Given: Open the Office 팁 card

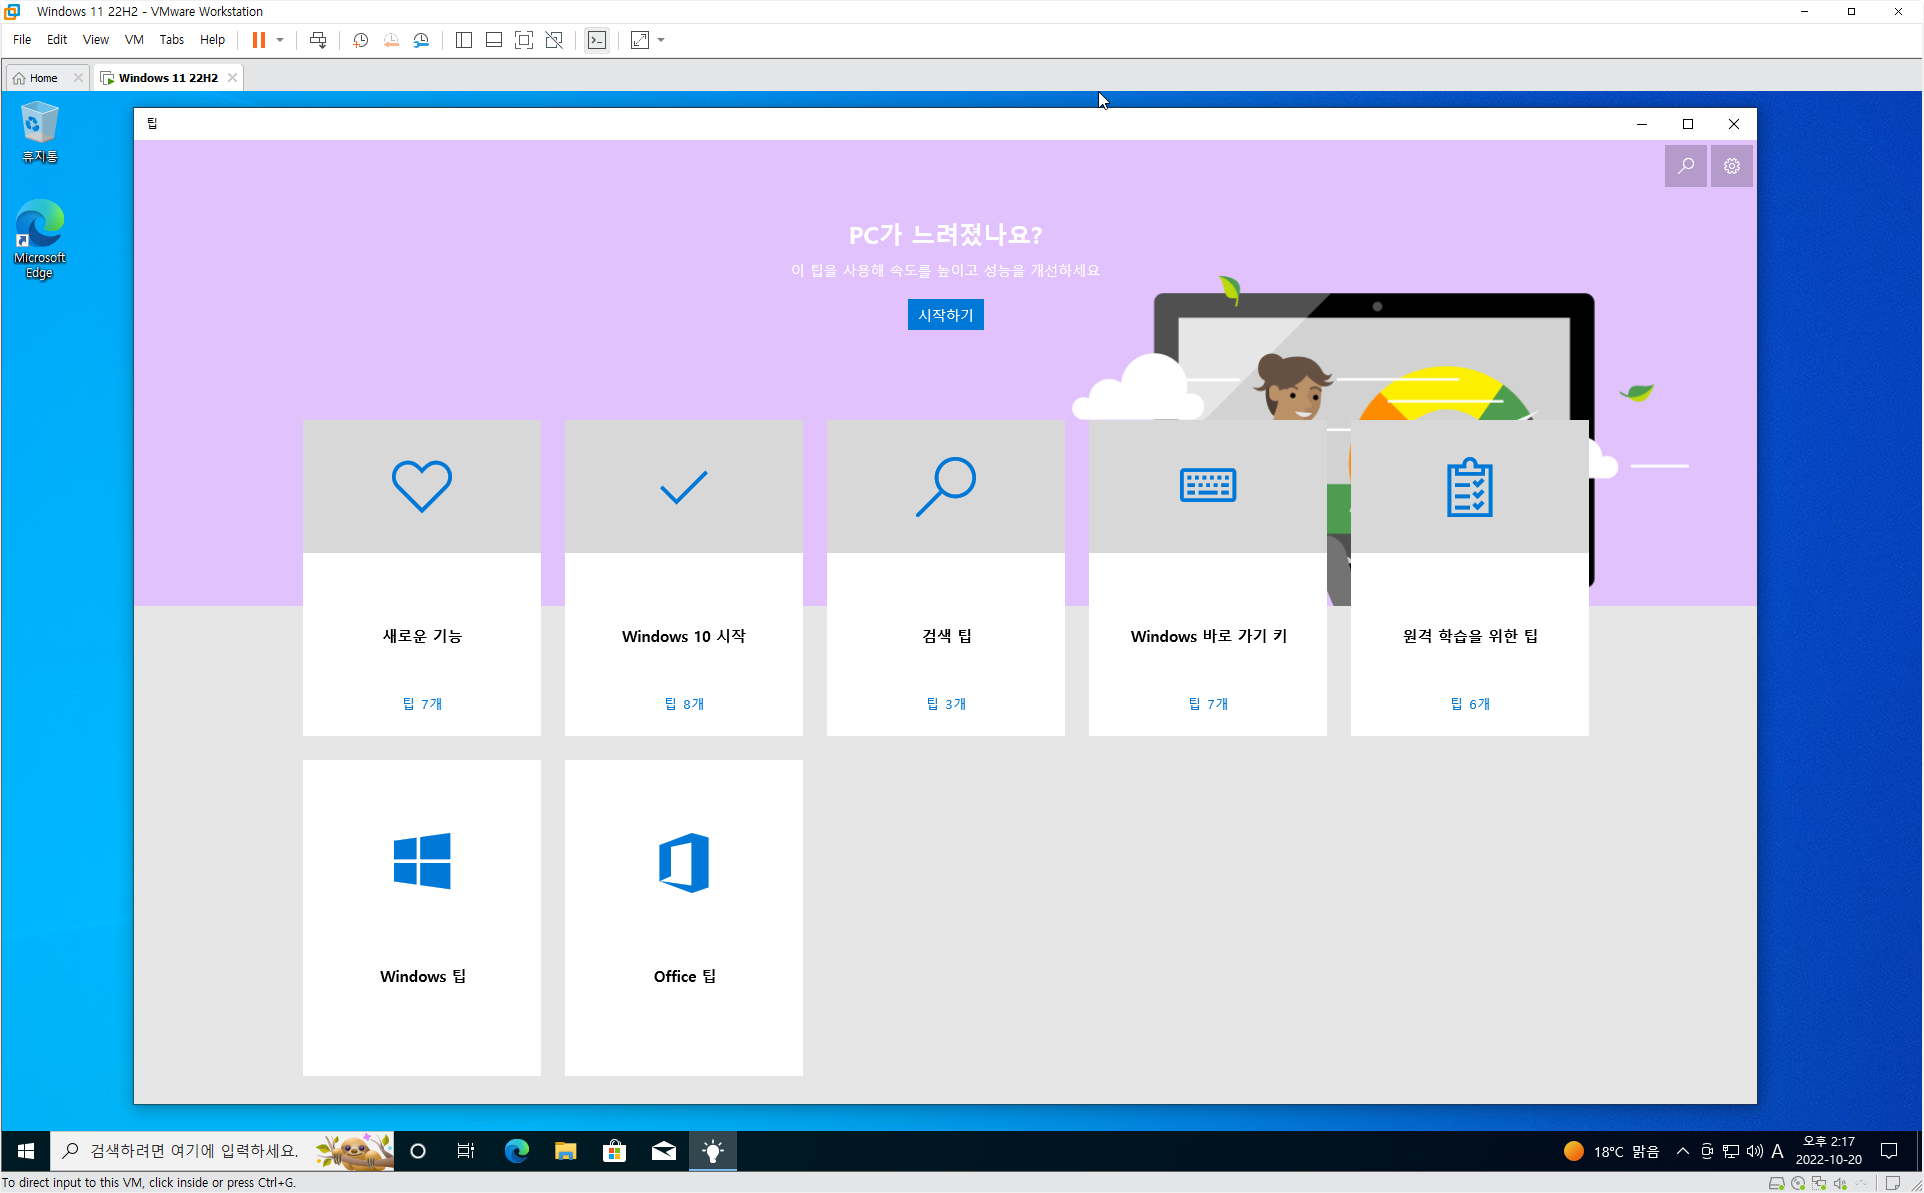Looking at the screenshot, I should point(684,917).
